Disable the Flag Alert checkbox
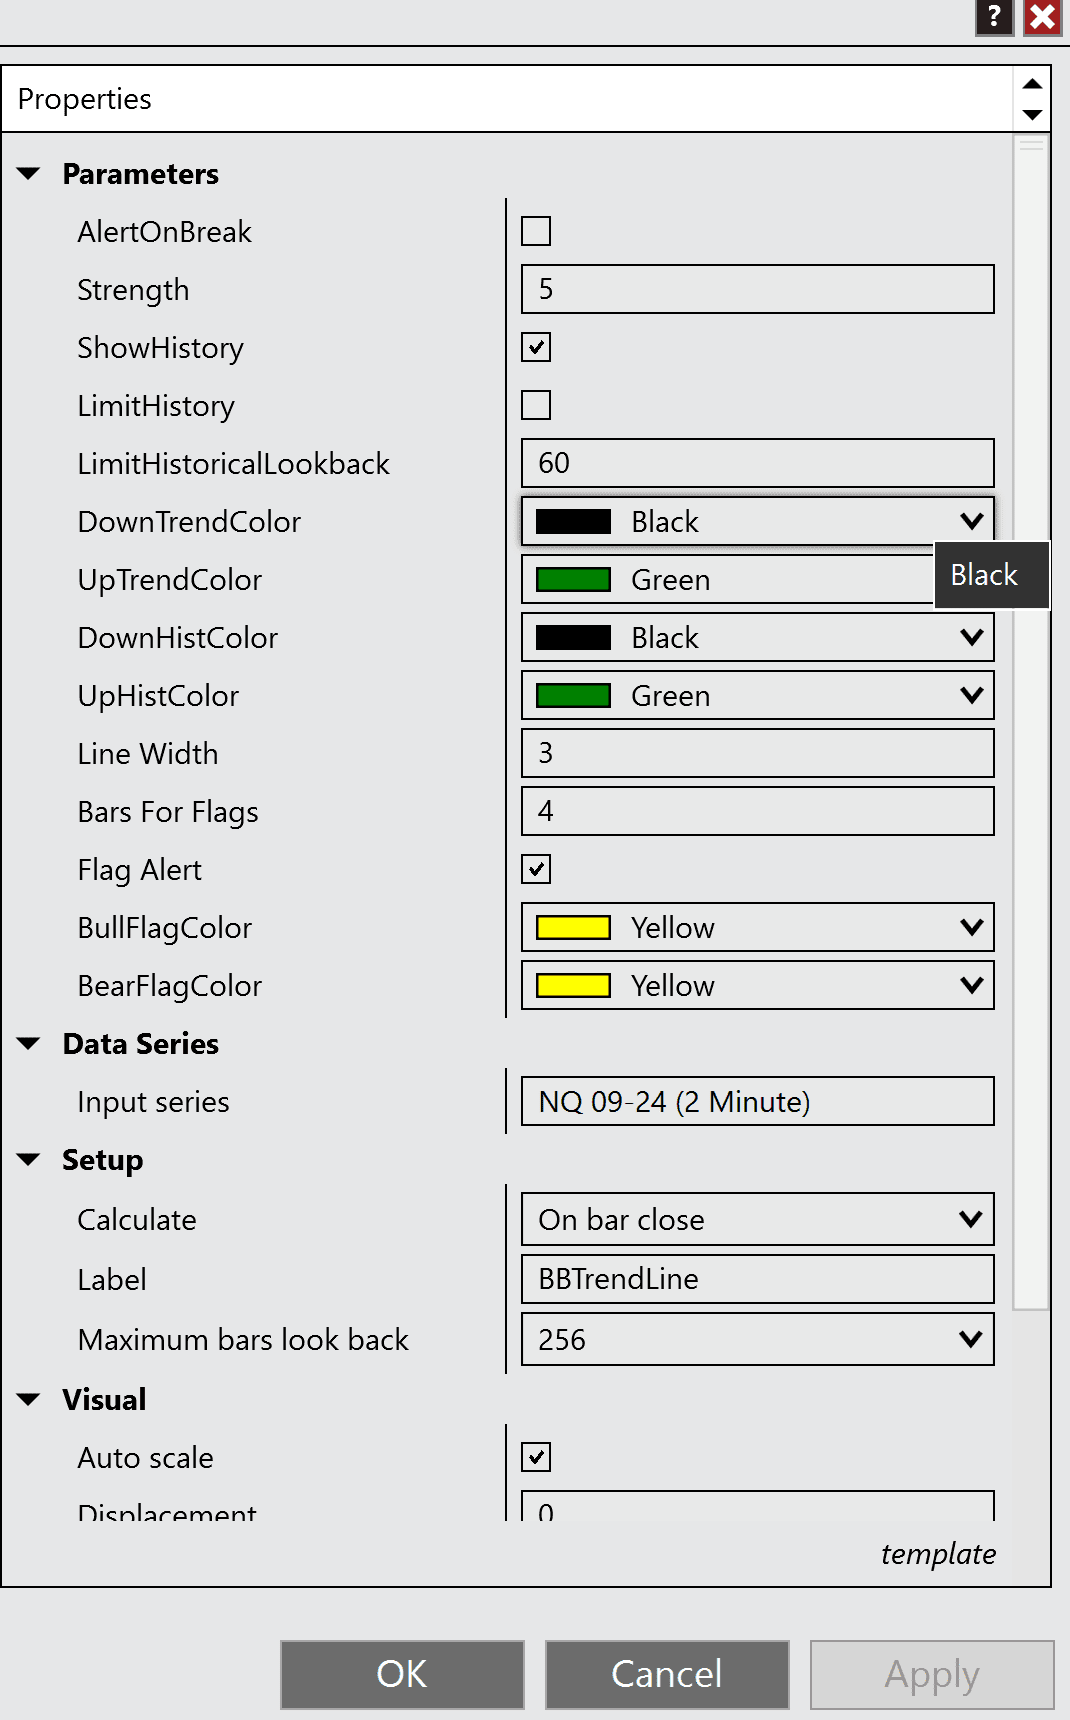1070x1720 pixels. click(536, 870)
